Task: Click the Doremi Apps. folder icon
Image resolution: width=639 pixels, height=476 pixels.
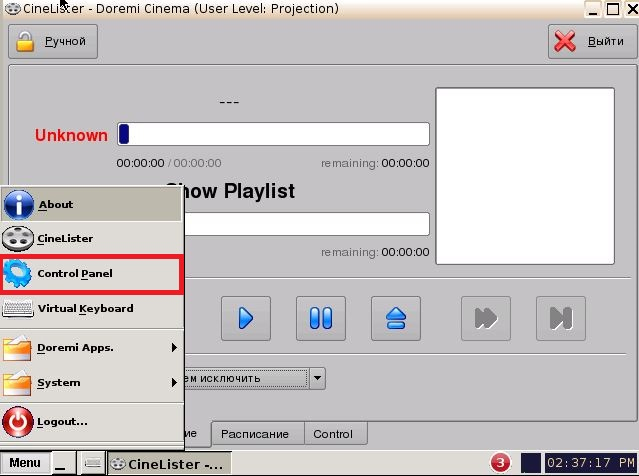Action: click(x=17, y=348)
